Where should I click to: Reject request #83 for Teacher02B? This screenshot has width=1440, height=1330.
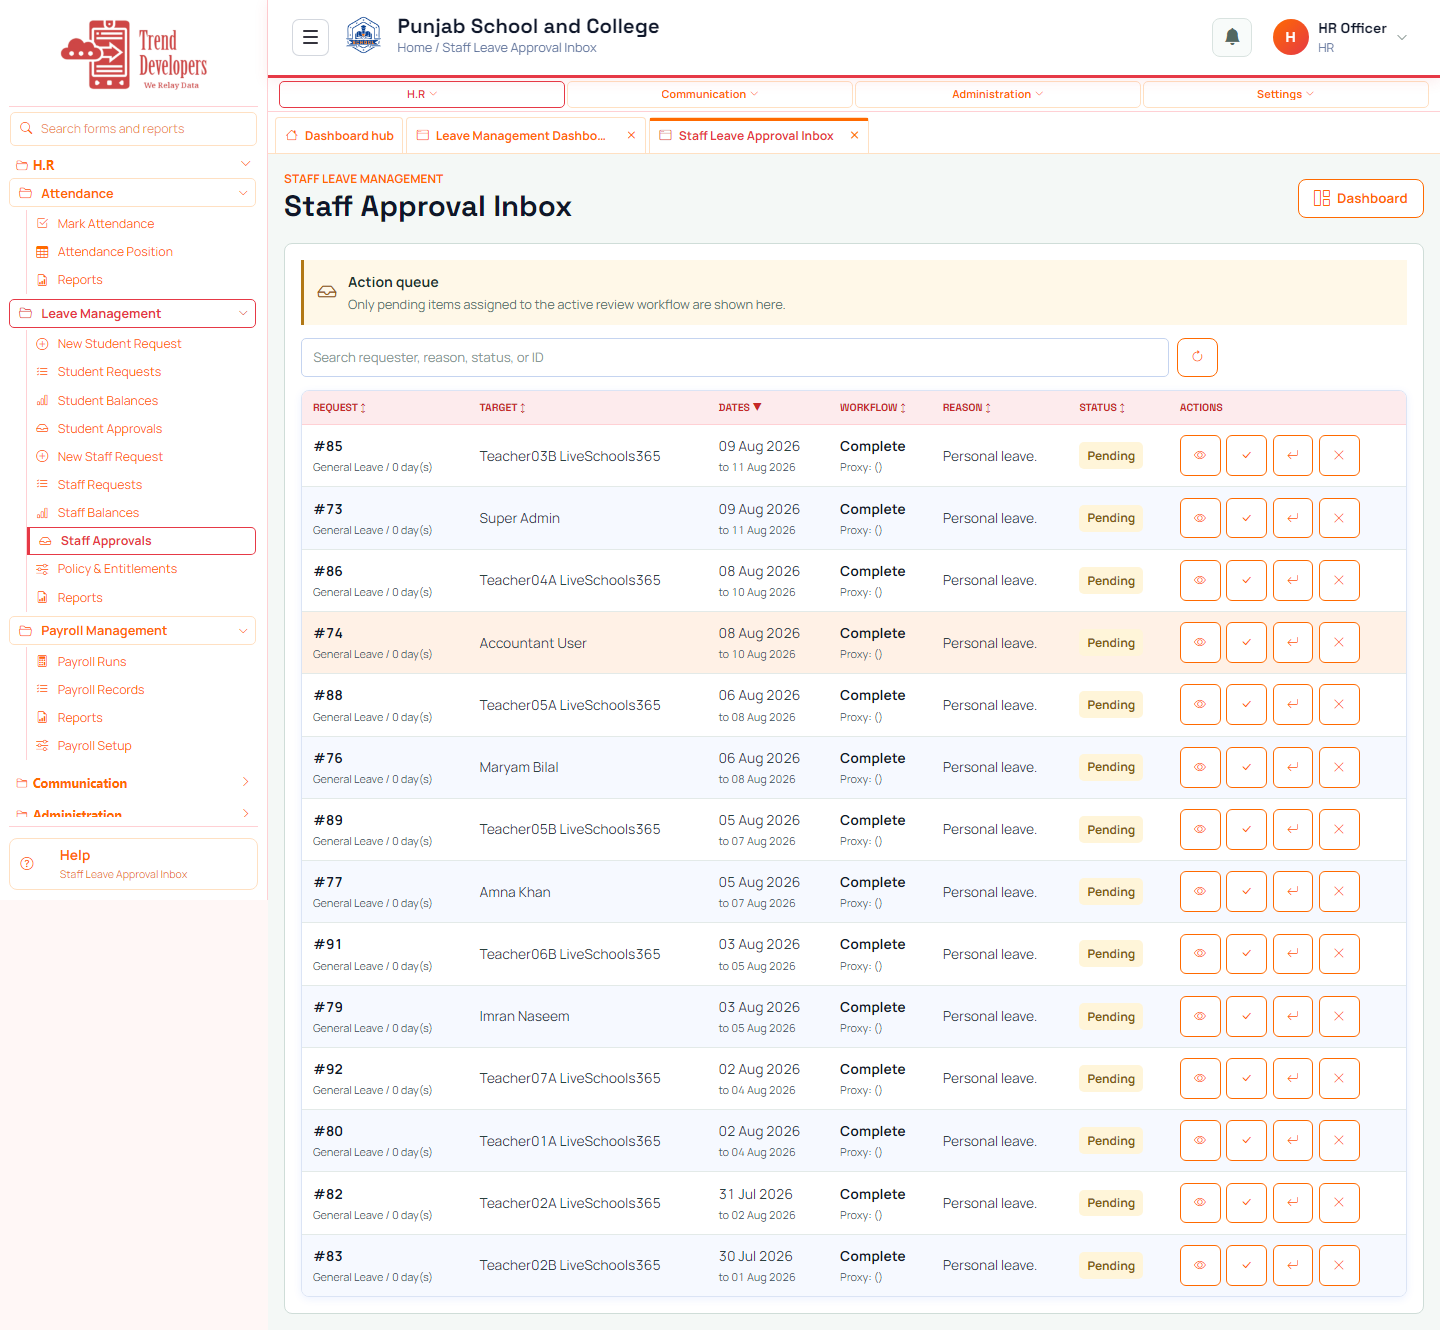(x=1339, y=1265)
